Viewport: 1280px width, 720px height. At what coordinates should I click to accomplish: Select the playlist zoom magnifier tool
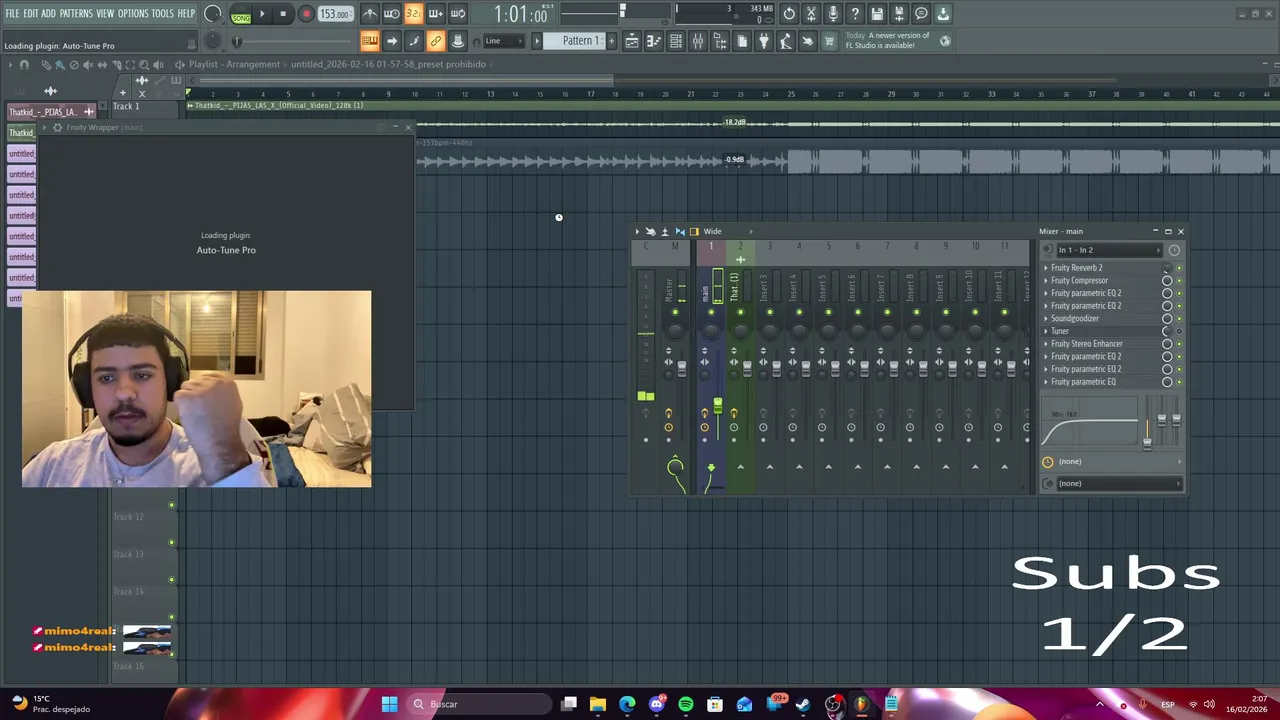[x=144, y=64]
